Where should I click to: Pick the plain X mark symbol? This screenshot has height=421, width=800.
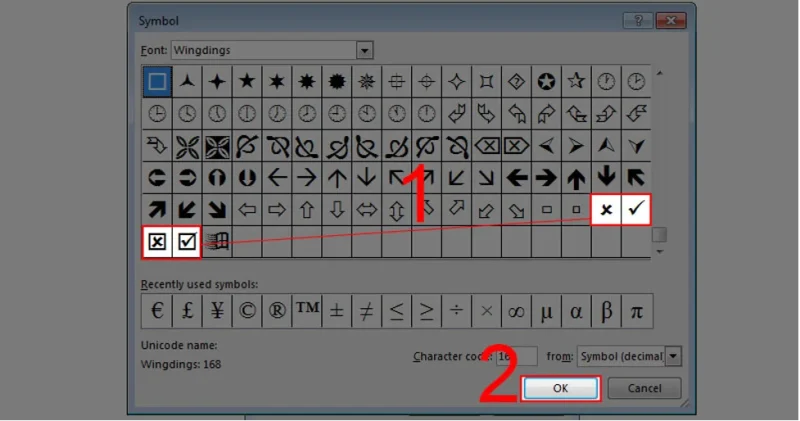tap(605, 209)
